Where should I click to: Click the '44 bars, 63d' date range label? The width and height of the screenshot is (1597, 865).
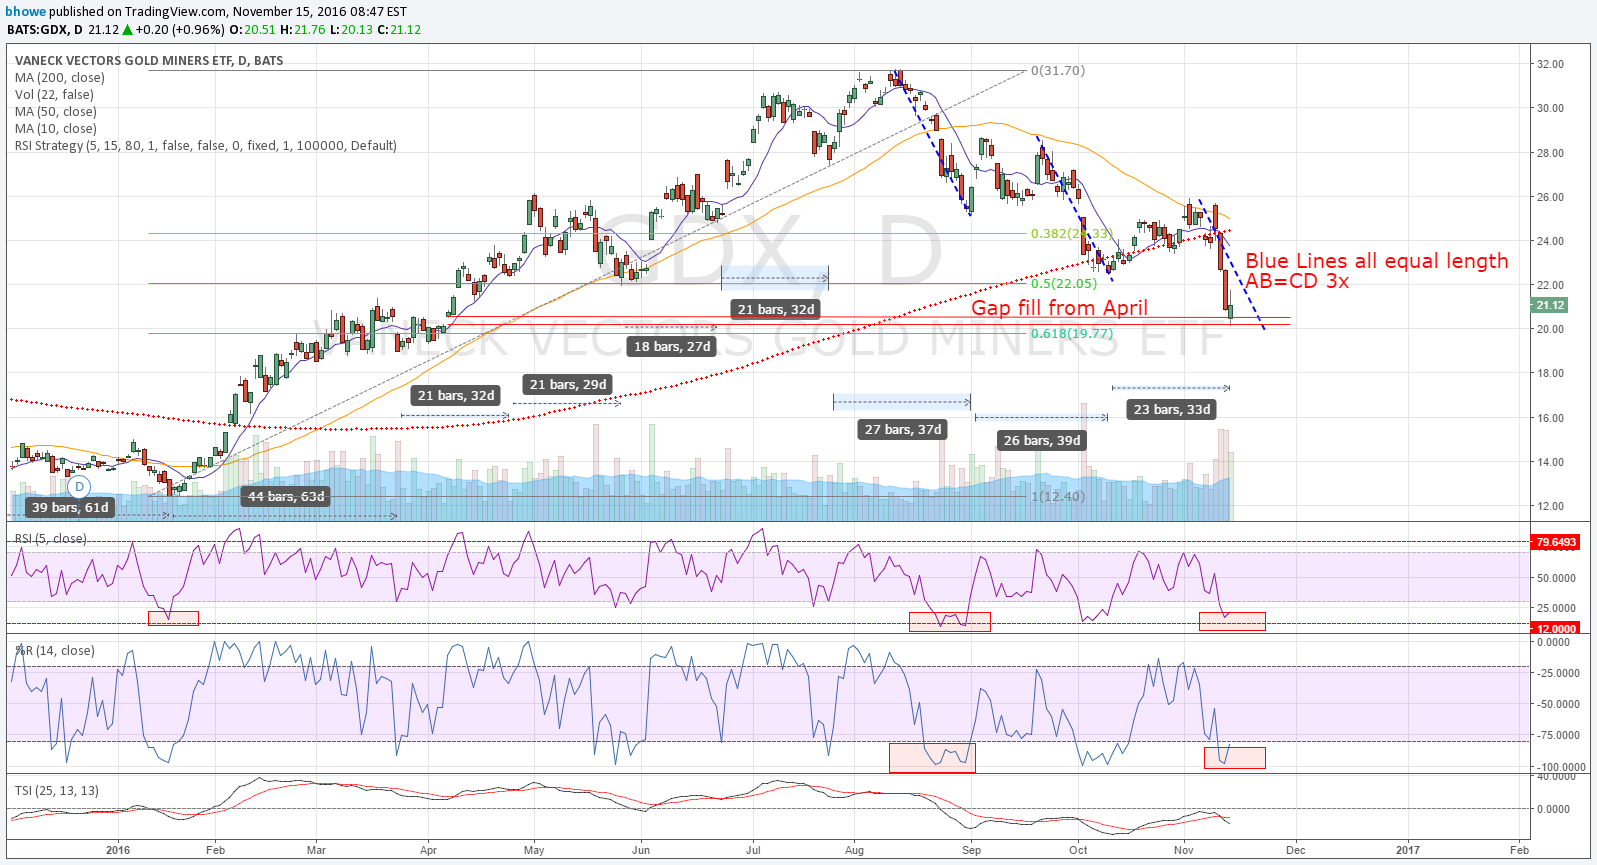click(286, 497)
